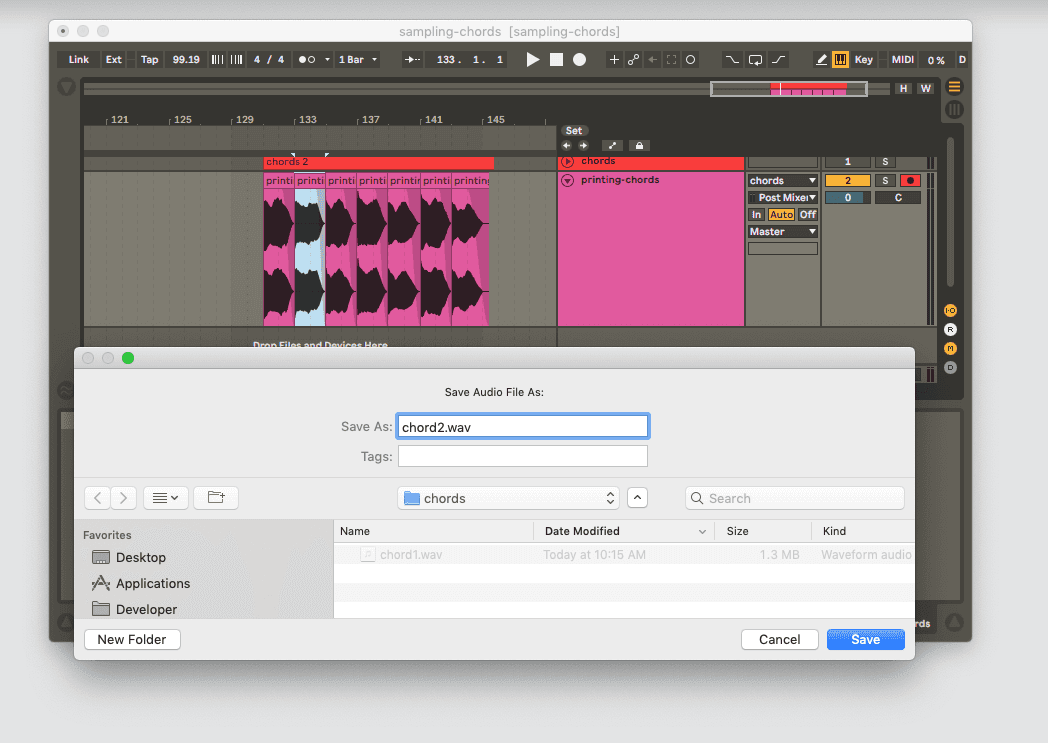This screenshot has width=1048, height=743.
Task: Cancel the save dialog
Action: pyautogui.click(x=779, y=639)
